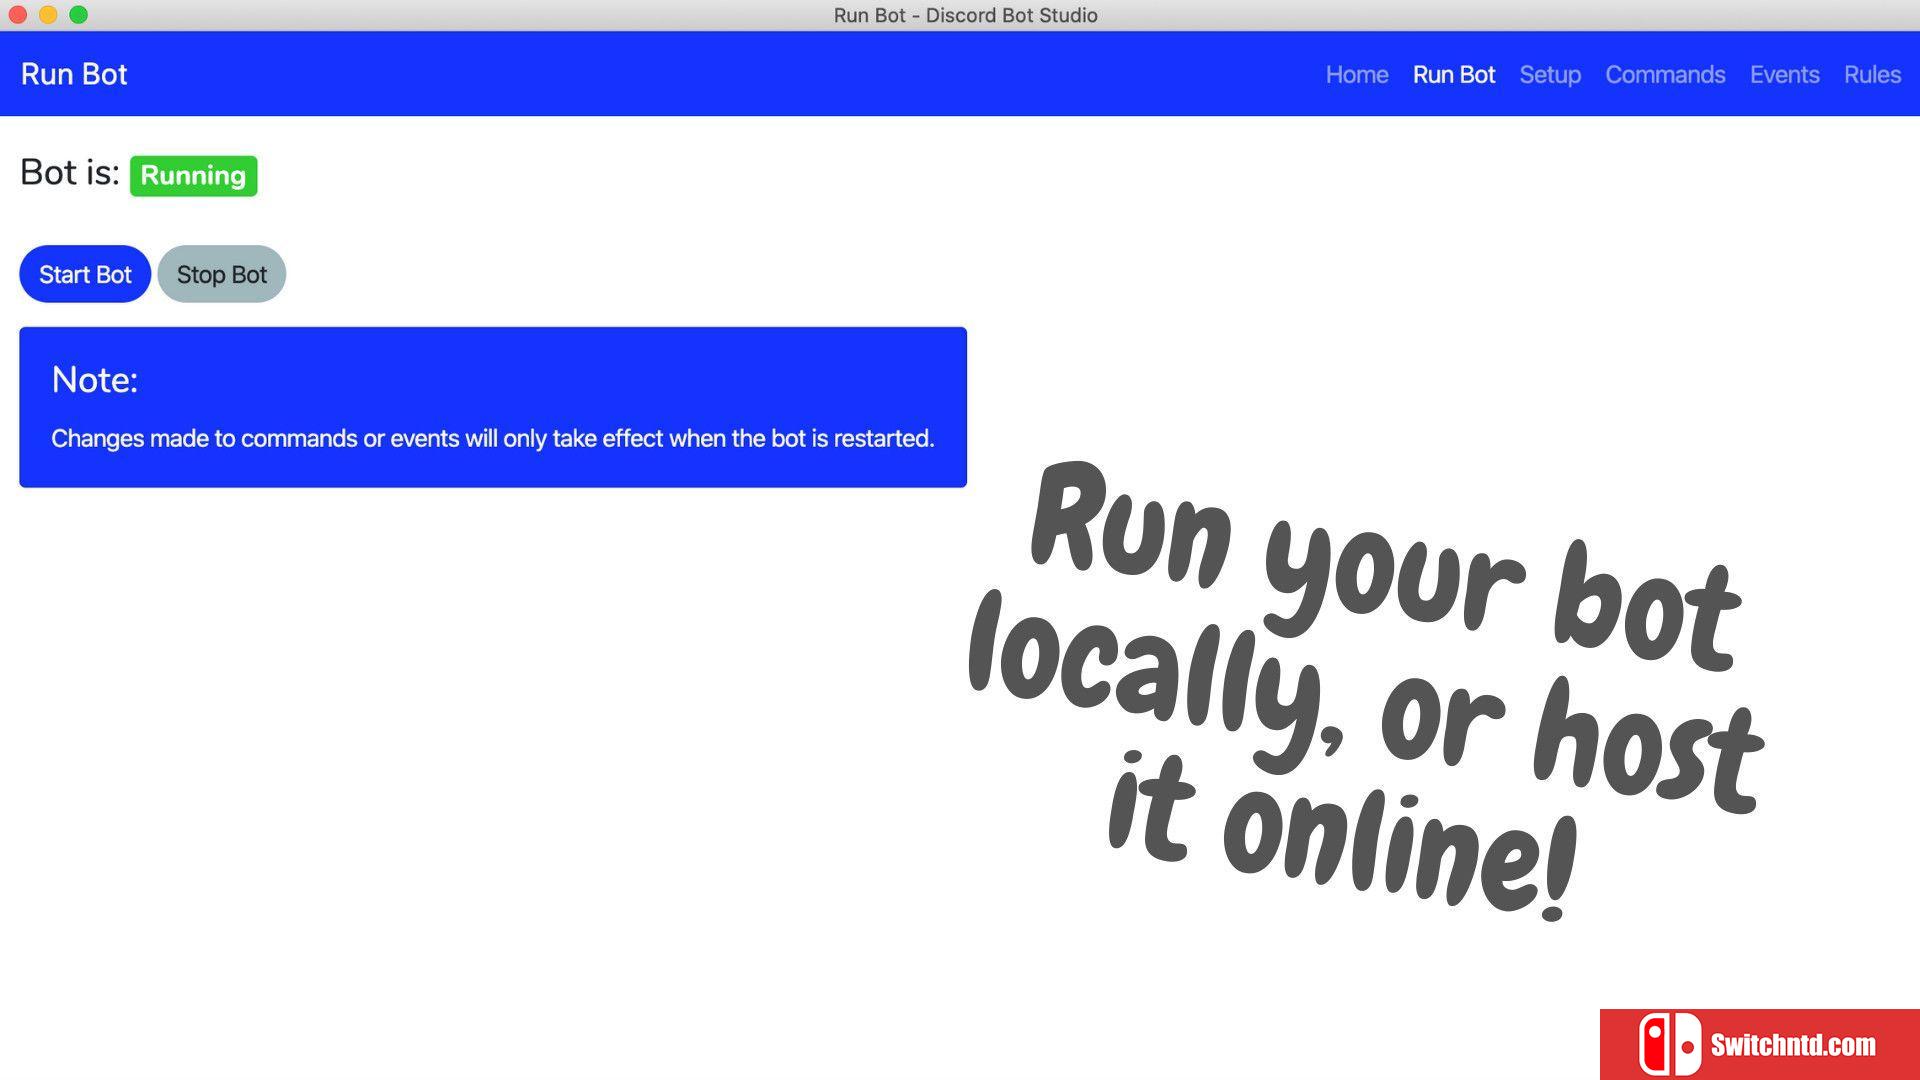Click the green Running status badge
The width and height of the screenshot is (1920, 1080).
(x=193, y=176)
